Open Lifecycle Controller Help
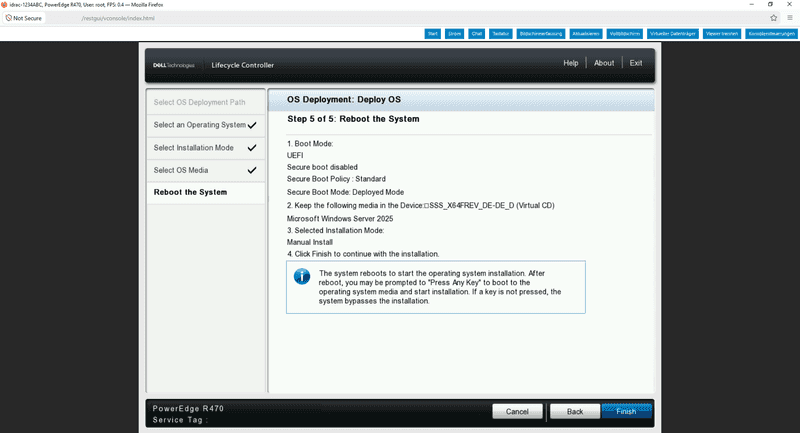Screen dimensions: 800x433 click(x=570, y=63)
